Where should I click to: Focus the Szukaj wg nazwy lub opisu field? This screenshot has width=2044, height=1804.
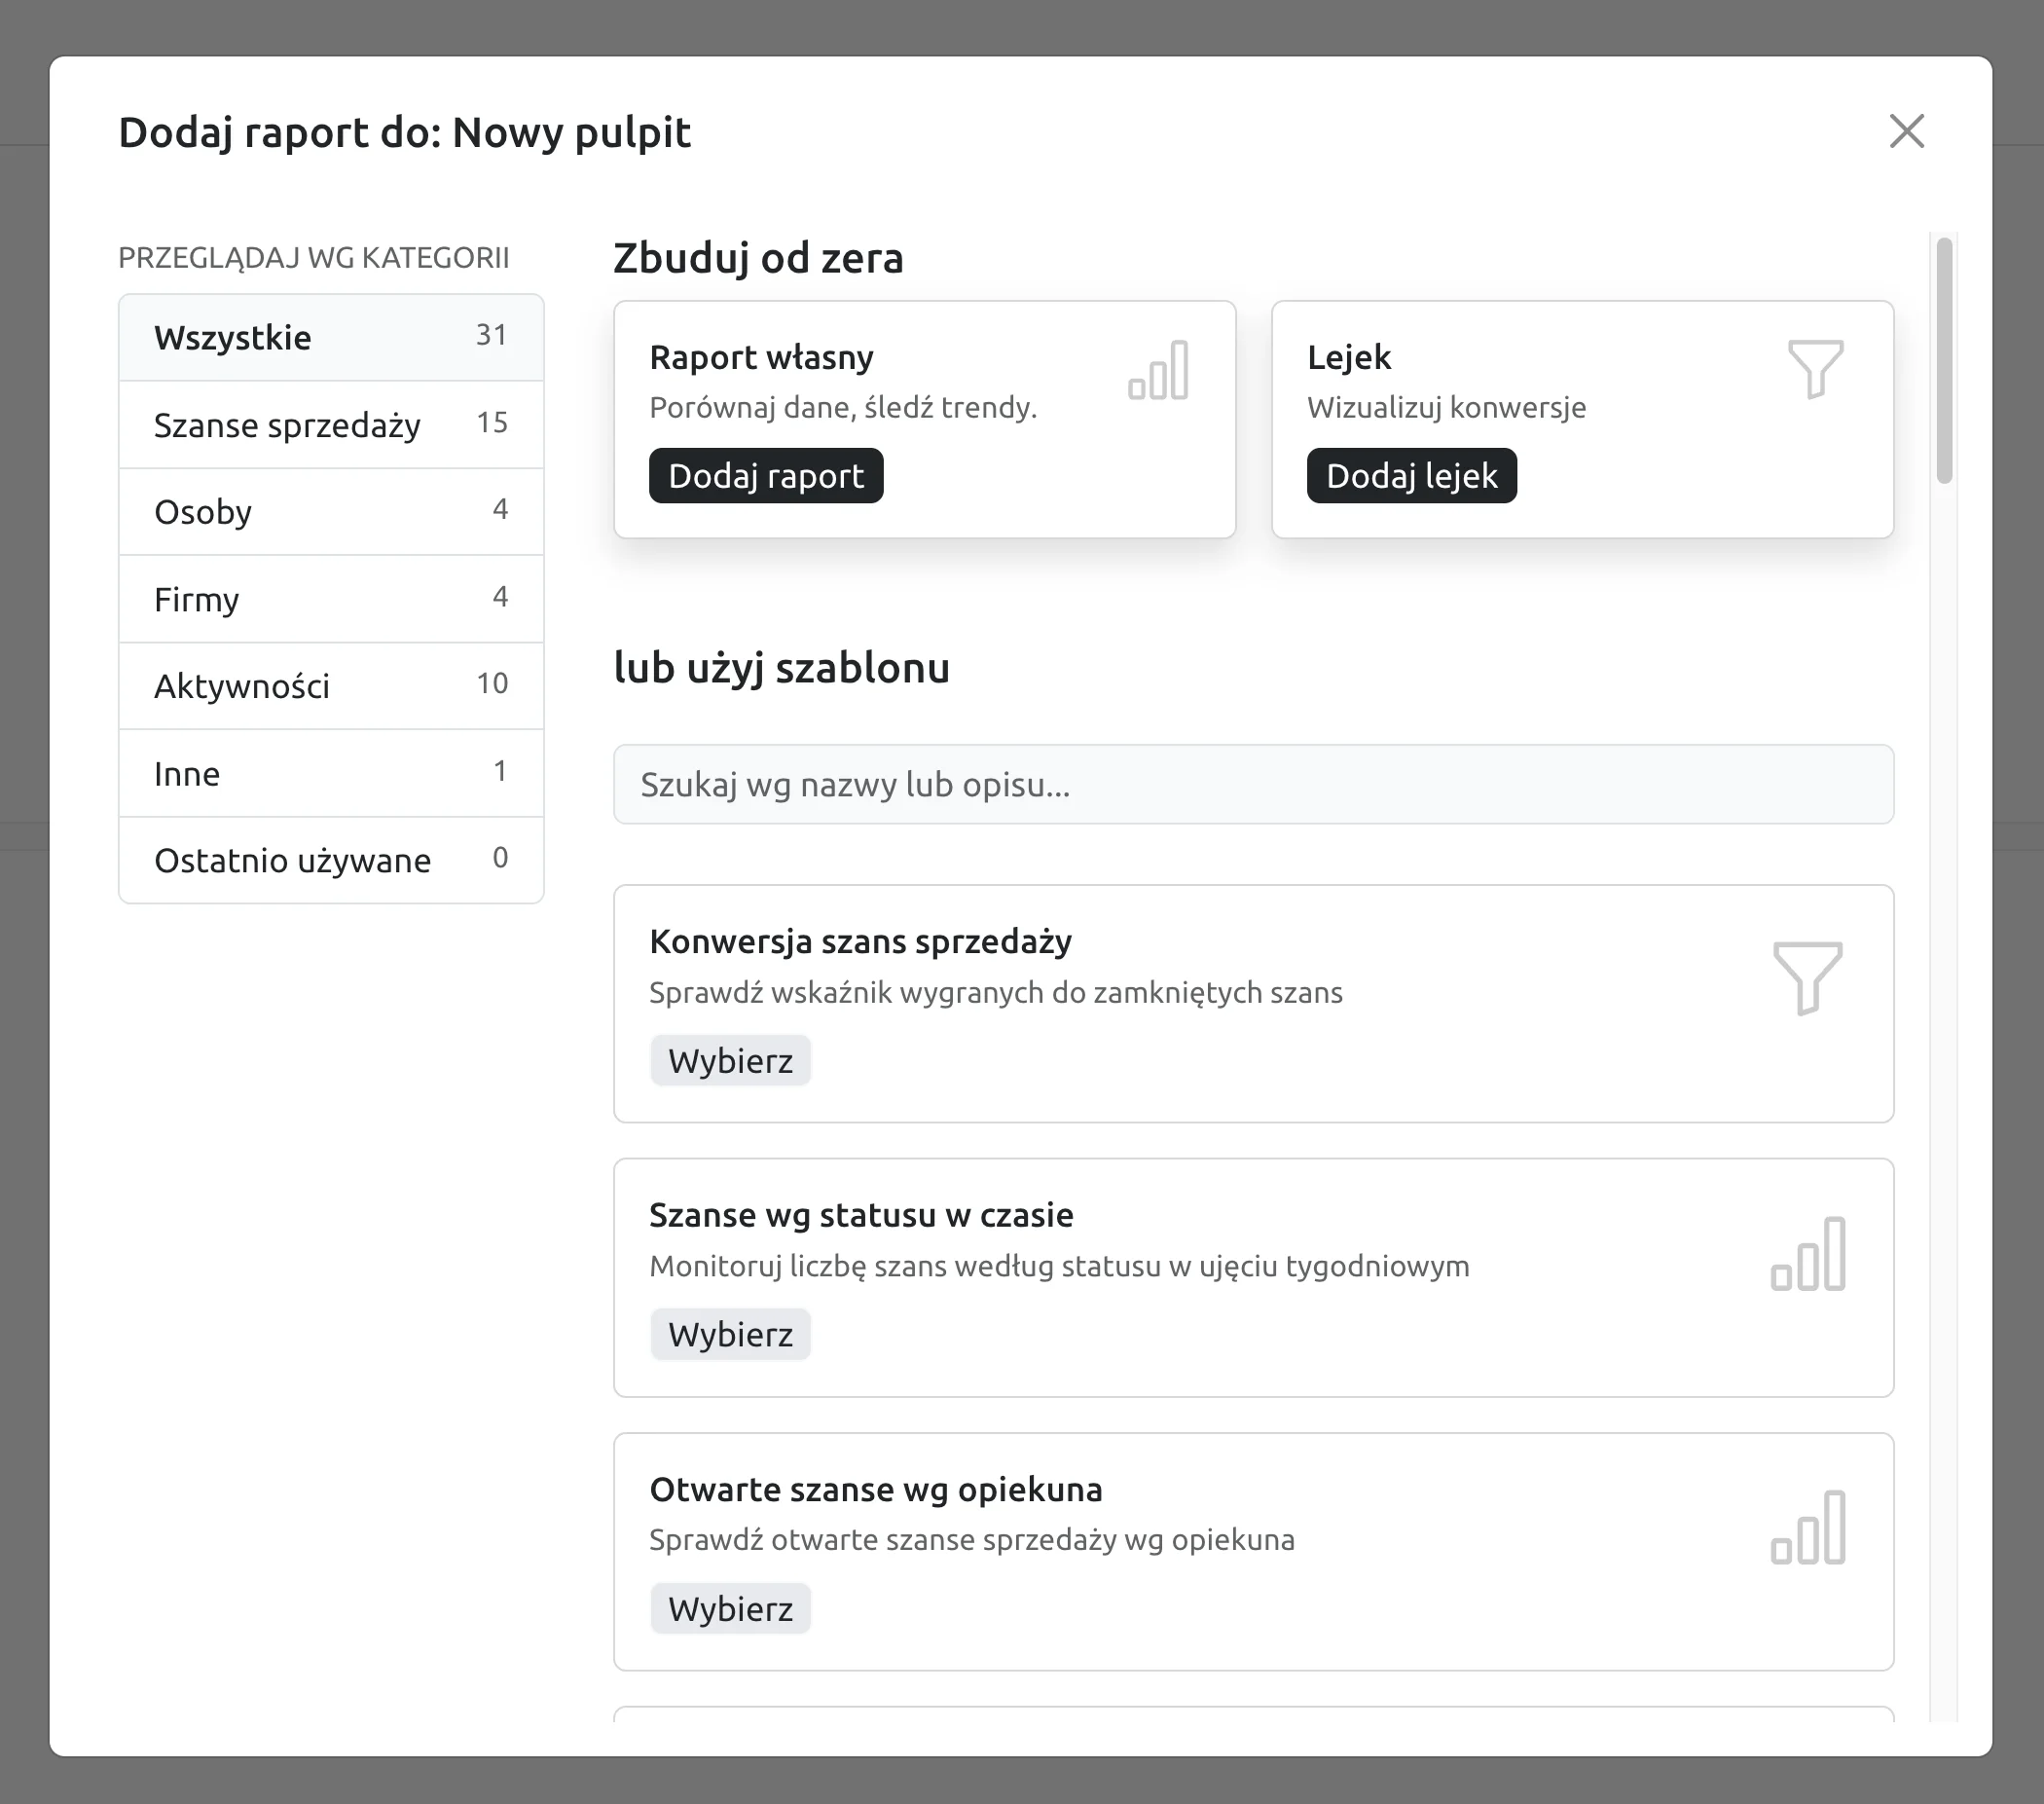(x=1253, y=784)
